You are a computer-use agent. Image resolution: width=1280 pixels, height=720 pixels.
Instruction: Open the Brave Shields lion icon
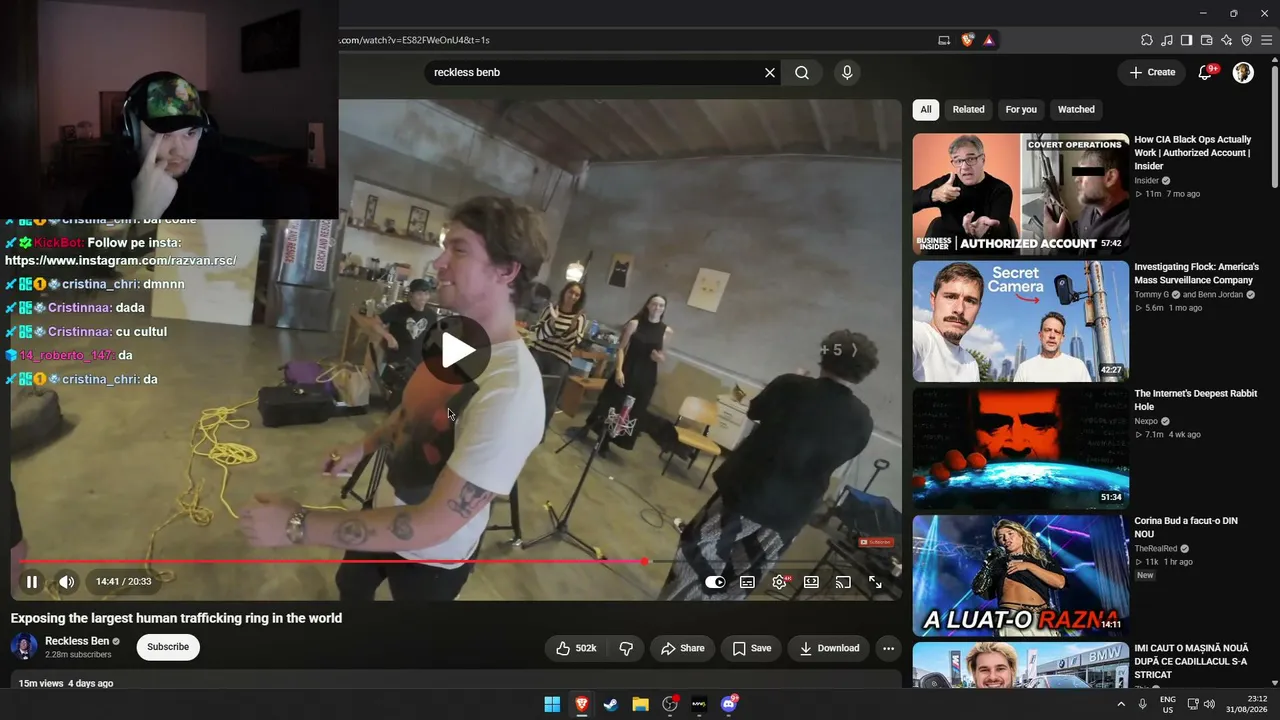coord(967,40)
